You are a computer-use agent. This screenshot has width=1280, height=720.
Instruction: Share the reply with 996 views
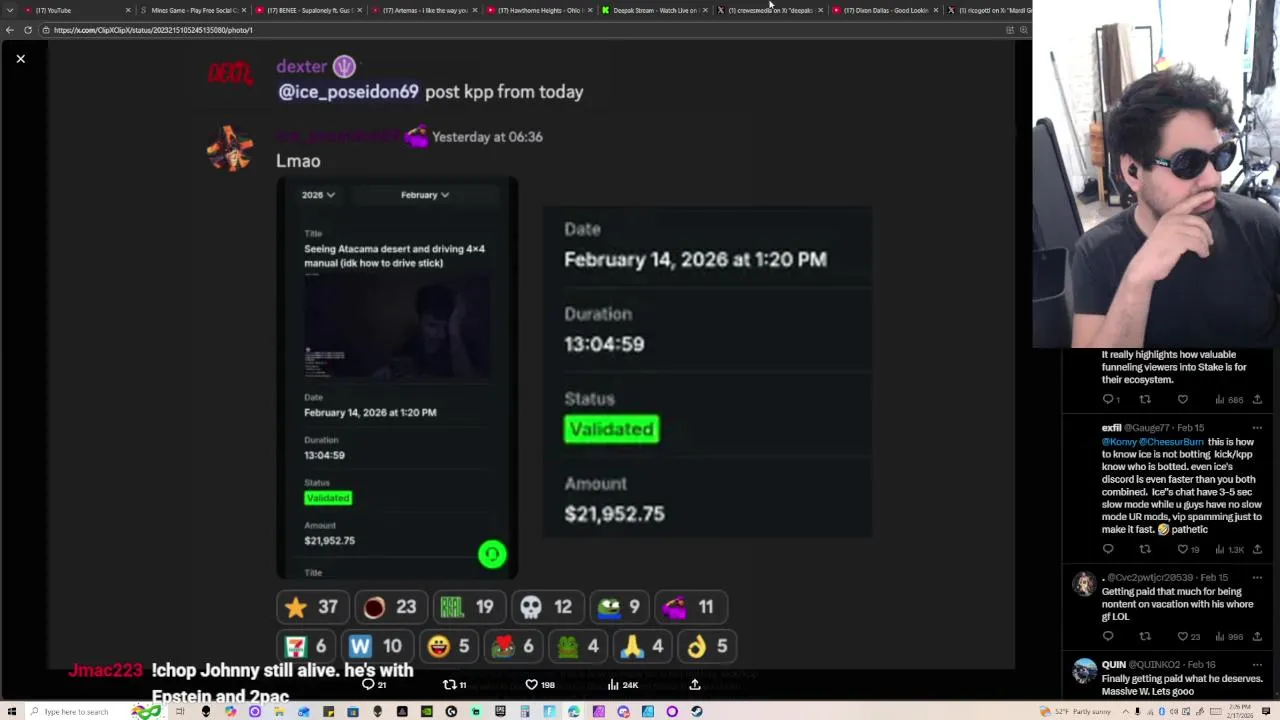(1257, 637)
